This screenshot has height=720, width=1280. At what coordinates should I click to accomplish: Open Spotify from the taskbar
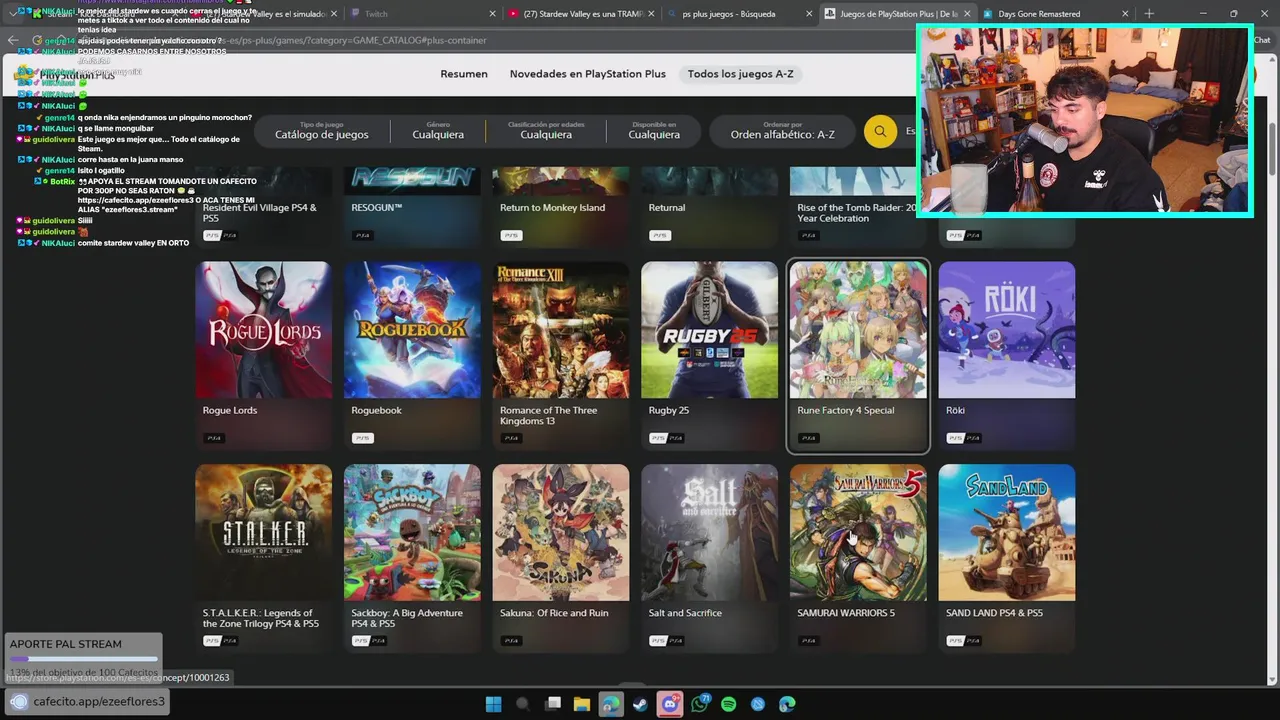pos(728,704)
